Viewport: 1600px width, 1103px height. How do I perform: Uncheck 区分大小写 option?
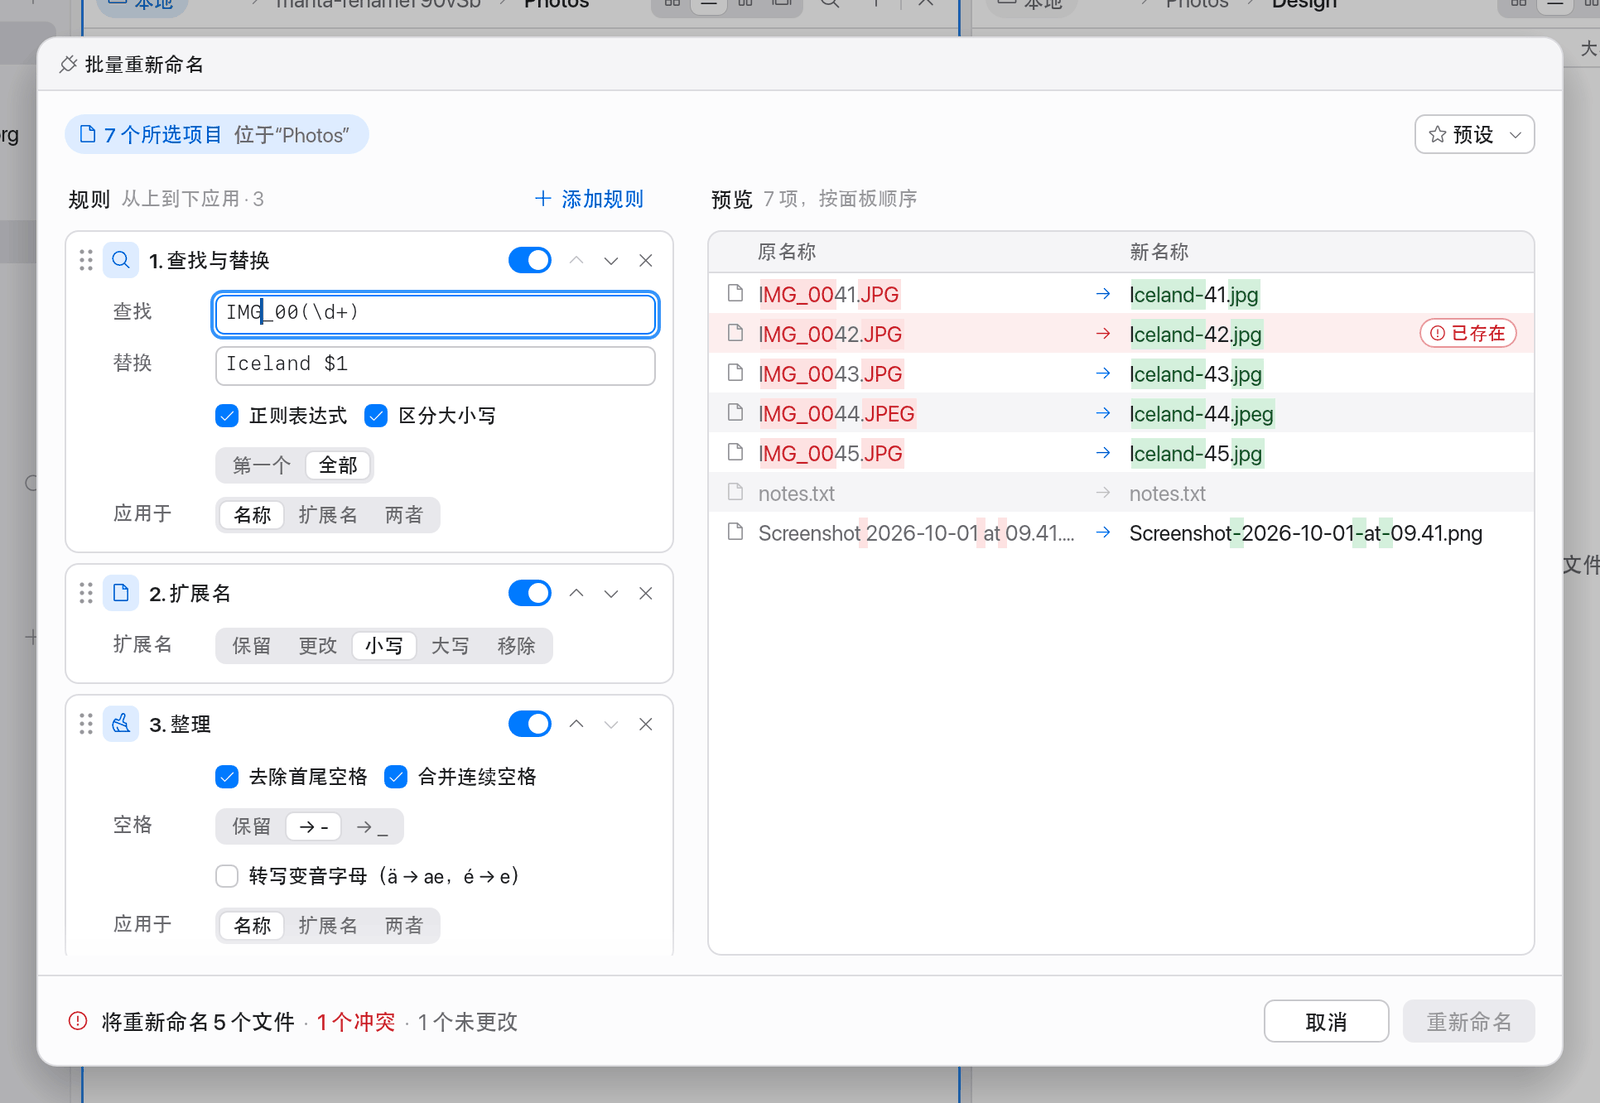coord(376,415)
